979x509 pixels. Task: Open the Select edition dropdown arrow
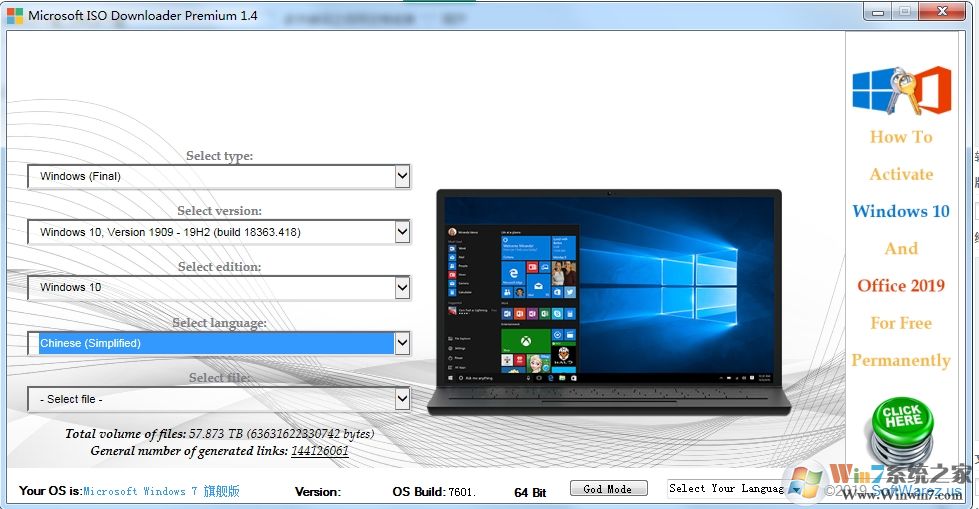coord(403,287)
